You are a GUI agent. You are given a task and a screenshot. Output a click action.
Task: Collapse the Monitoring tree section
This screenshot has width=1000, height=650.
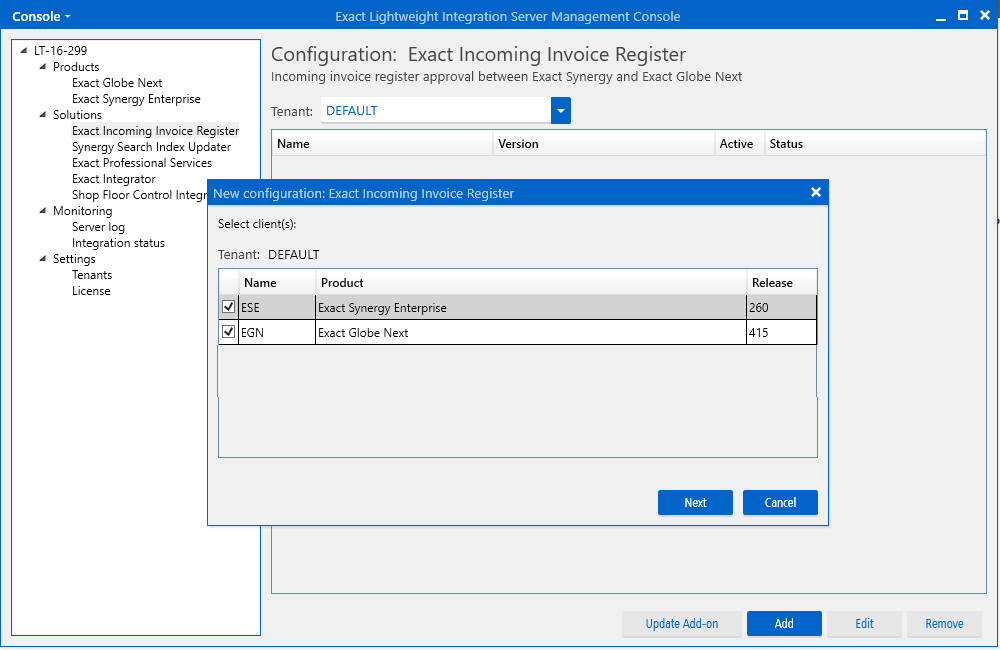[x=43, y=211]
